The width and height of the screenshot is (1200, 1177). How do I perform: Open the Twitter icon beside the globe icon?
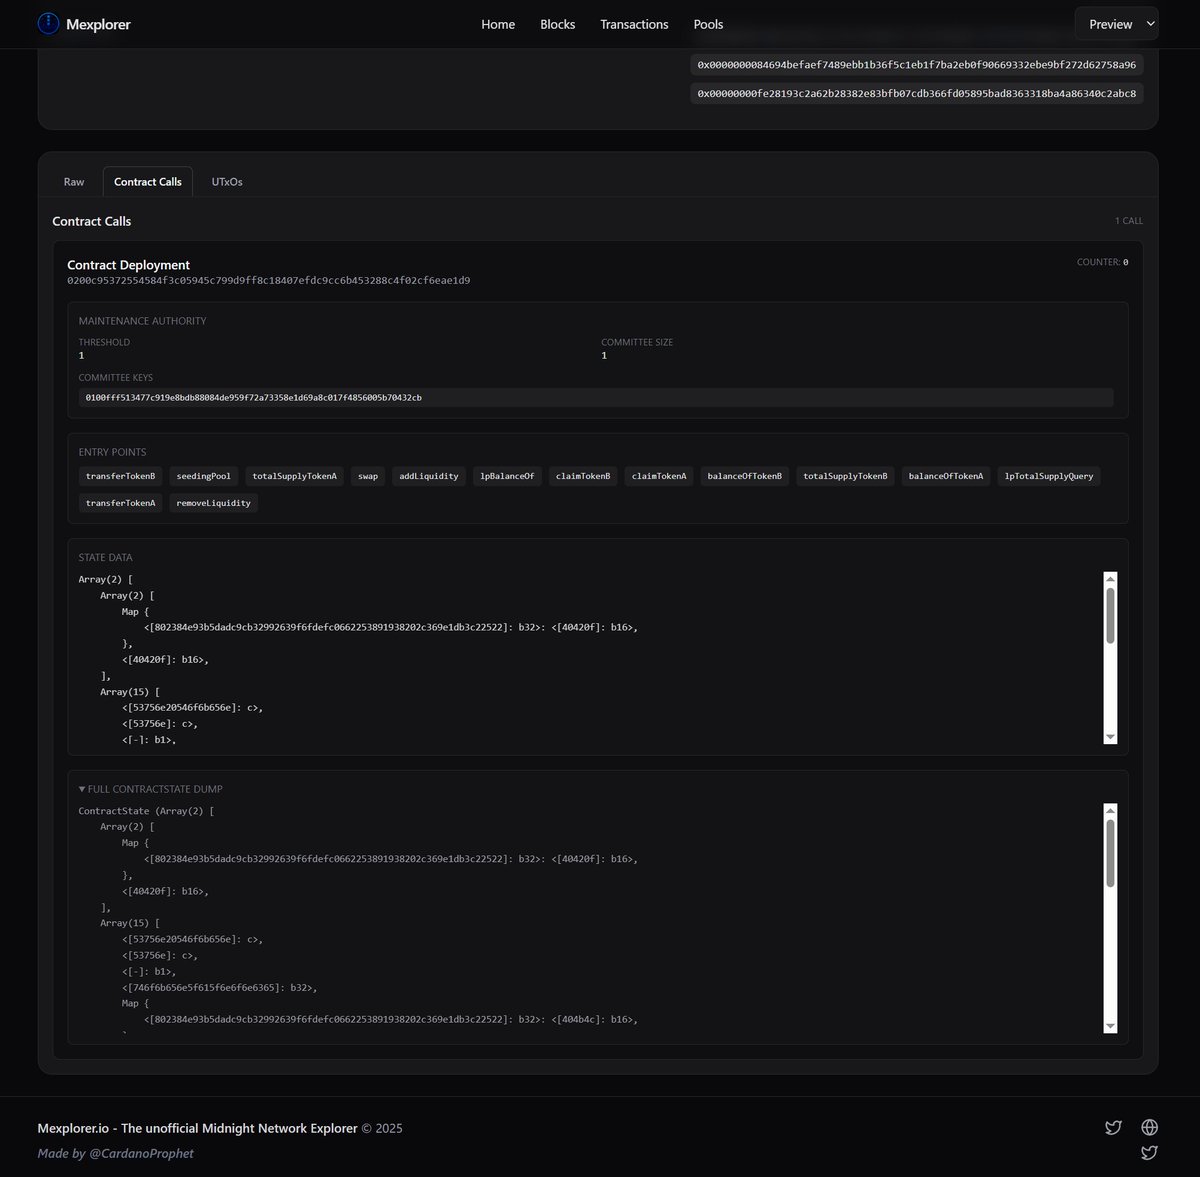coord(1113,1127)
